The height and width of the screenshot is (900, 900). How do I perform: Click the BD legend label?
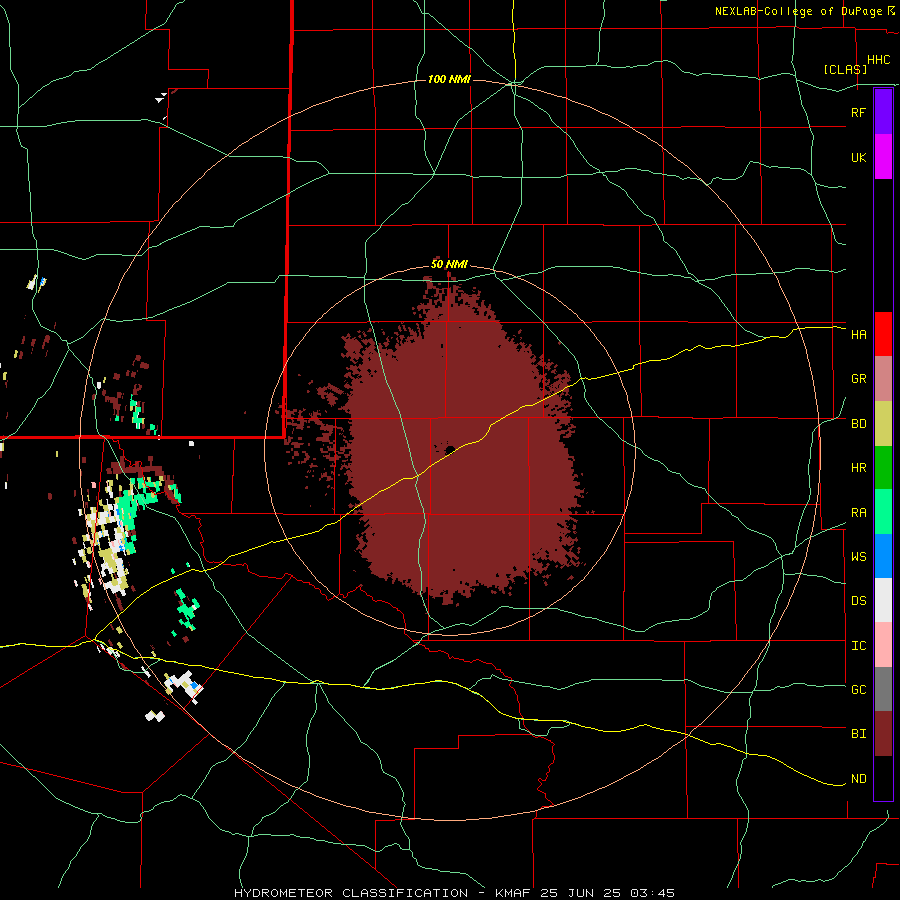(x=858, y=424)
